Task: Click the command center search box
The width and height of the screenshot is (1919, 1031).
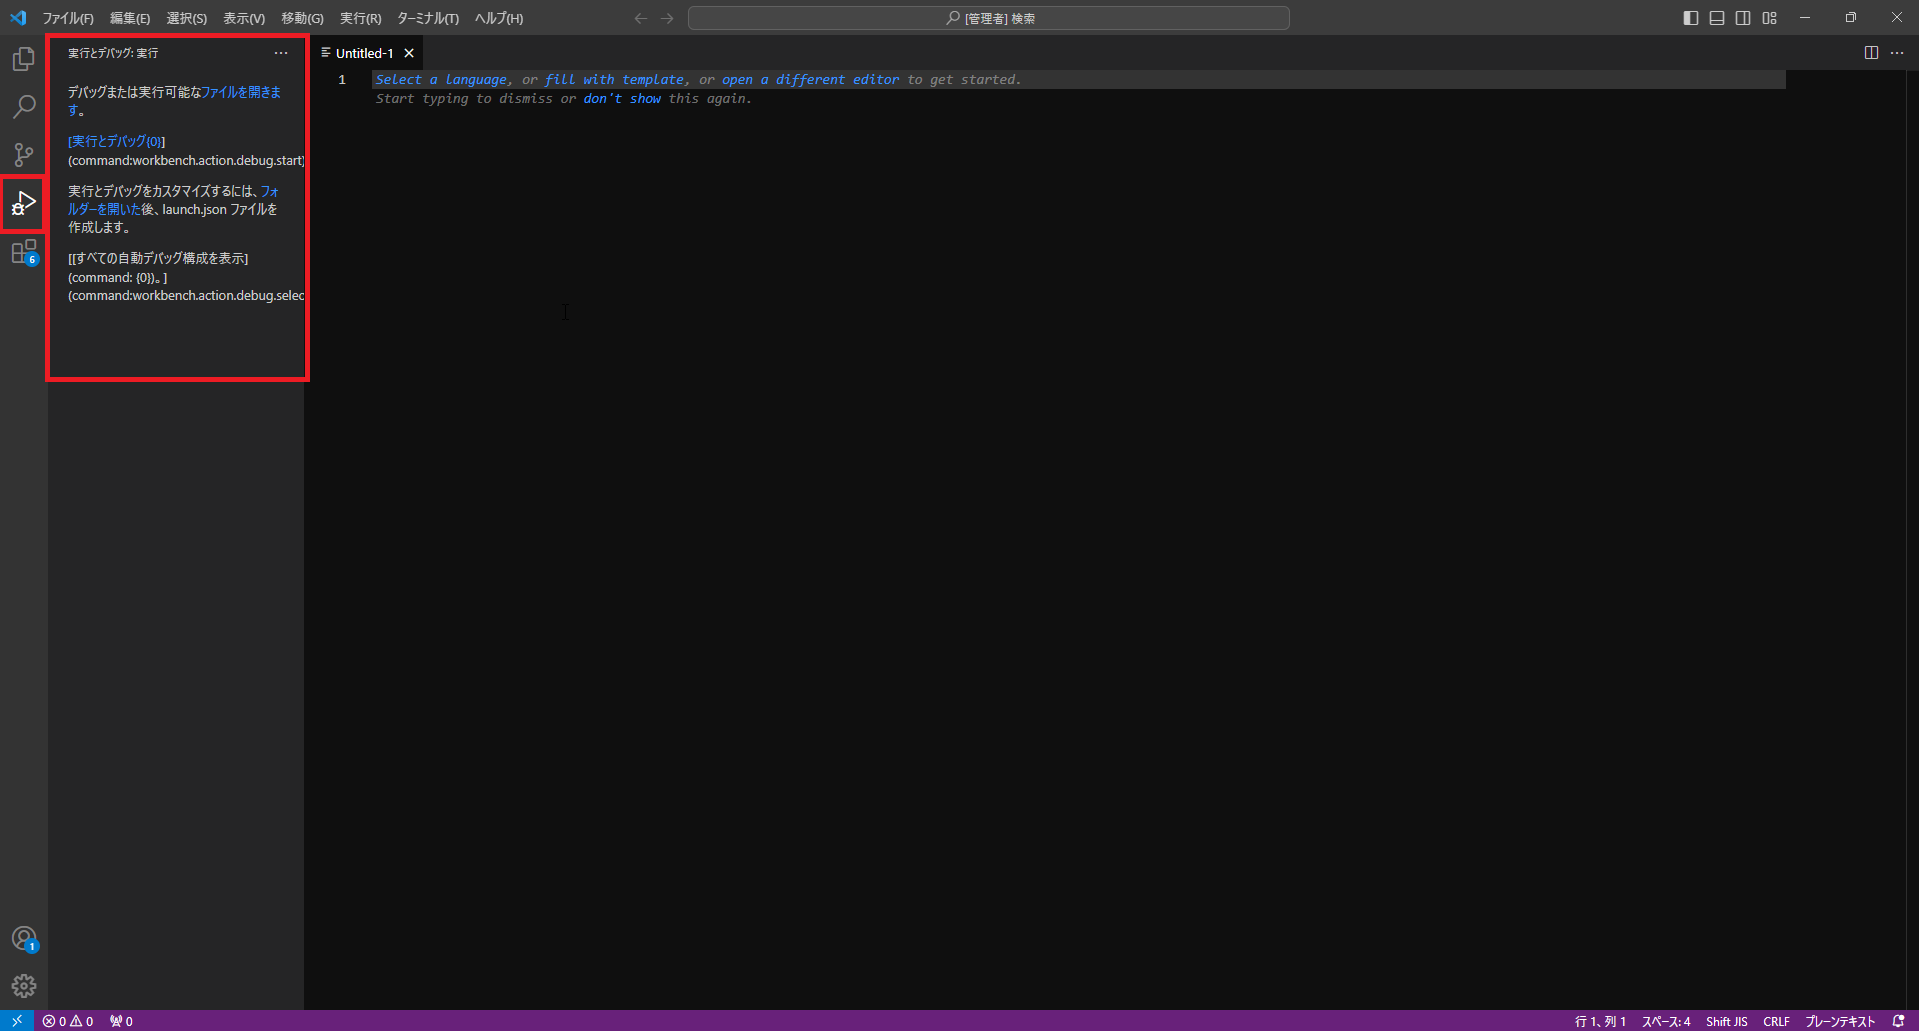Action: click(989, 18)
